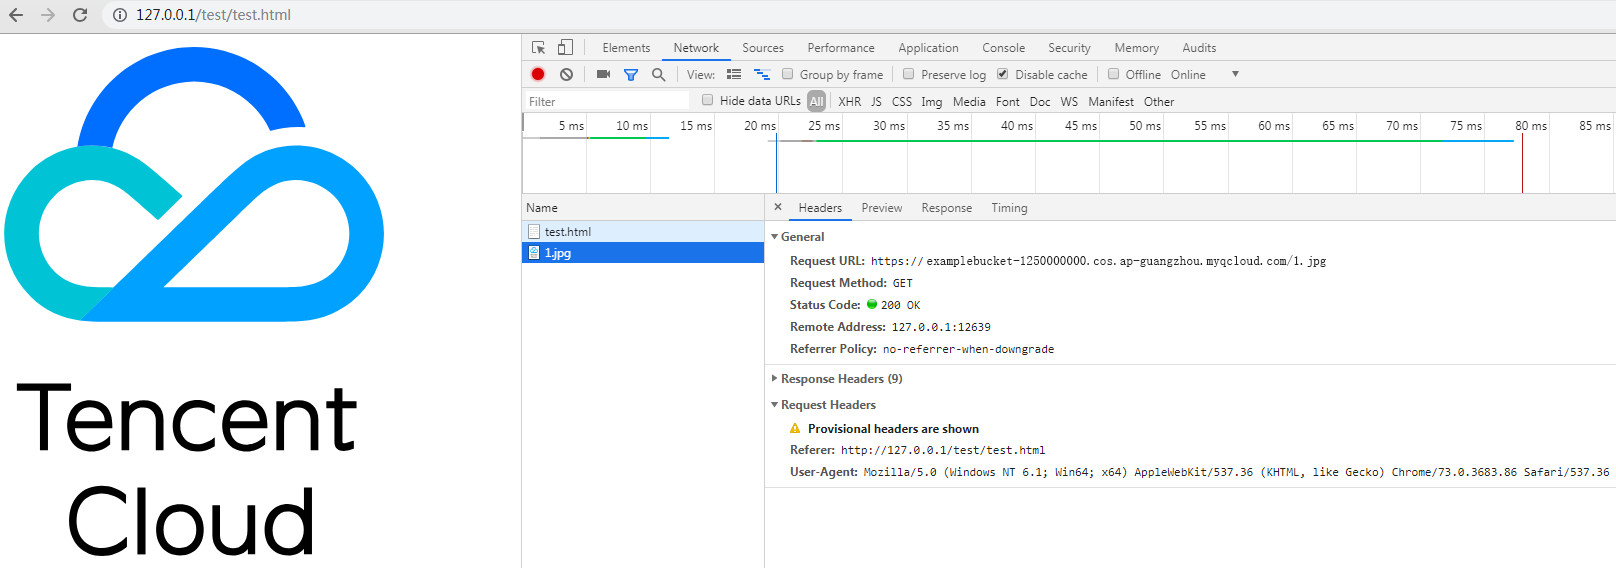
Task: Select test.html in the request list
Action: coord(567,232)
